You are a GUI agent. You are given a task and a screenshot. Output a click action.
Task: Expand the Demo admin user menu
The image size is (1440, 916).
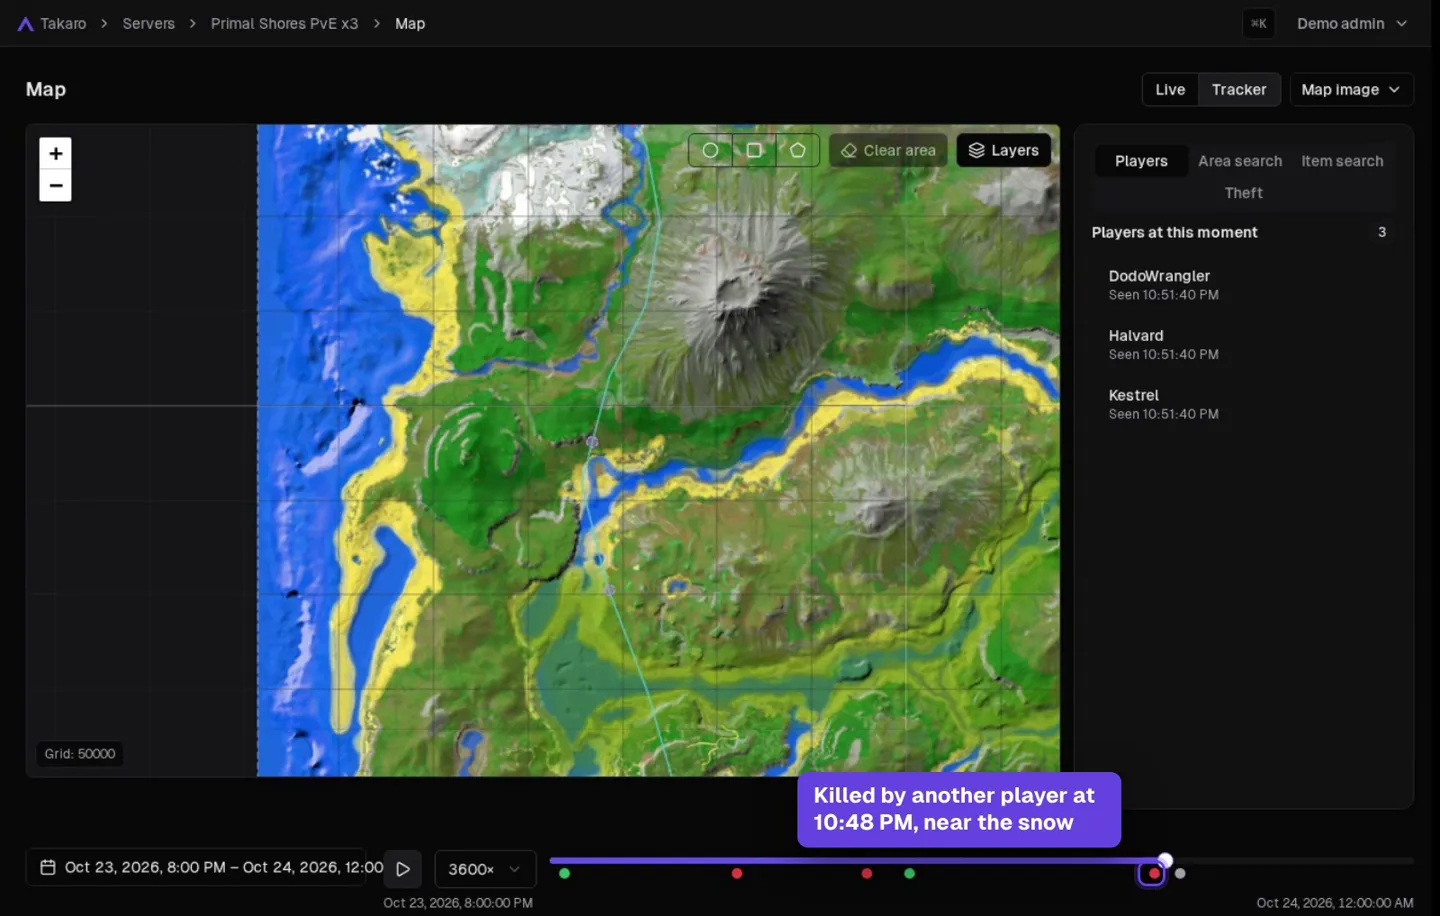(1352, 23)
